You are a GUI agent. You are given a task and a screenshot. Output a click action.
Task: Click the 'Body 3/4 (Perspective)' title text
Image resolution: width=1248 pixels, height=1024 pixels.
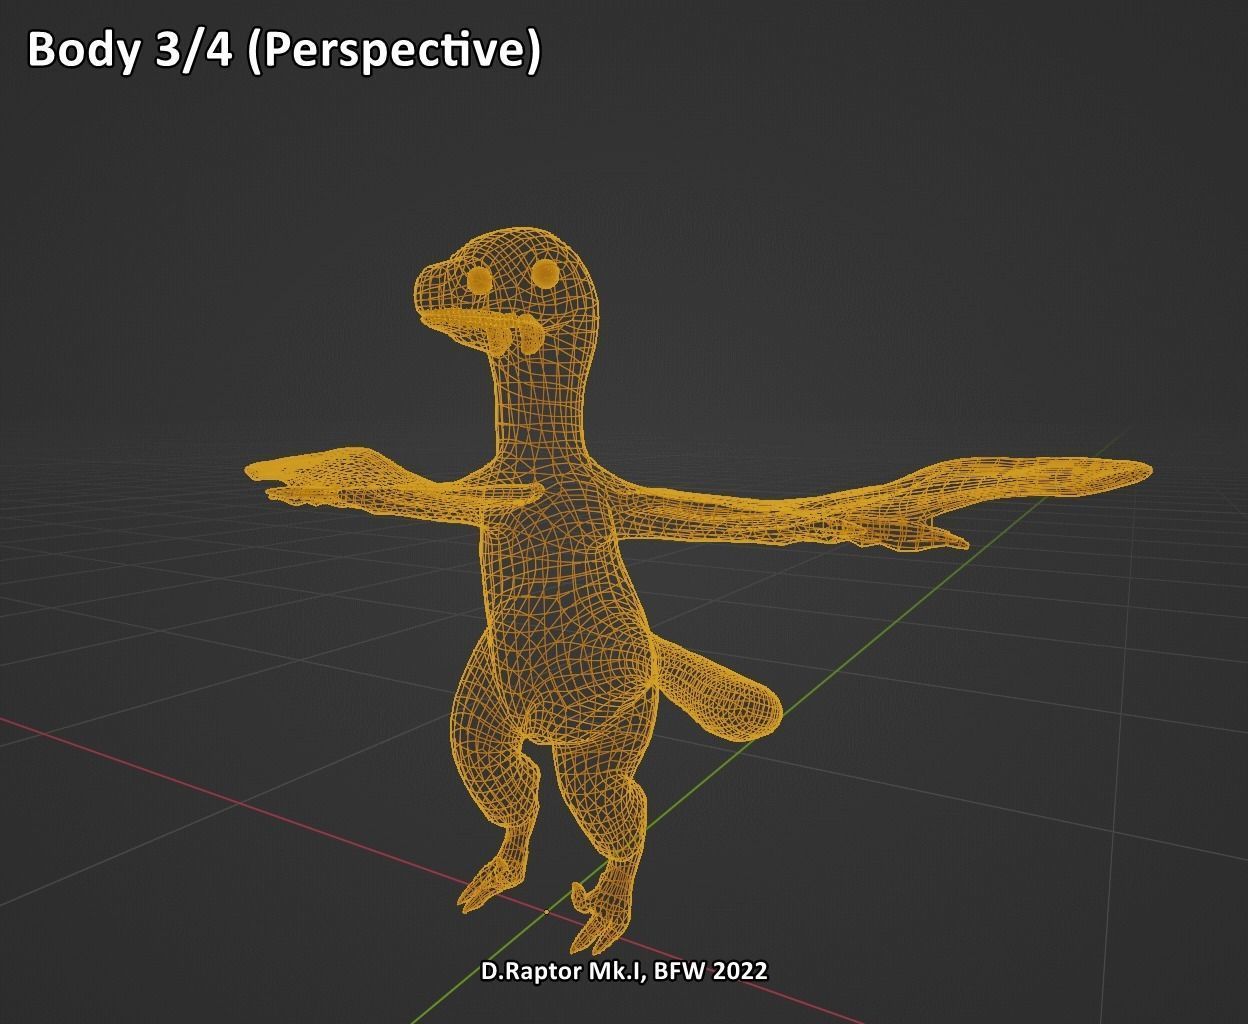click(284, 50)
